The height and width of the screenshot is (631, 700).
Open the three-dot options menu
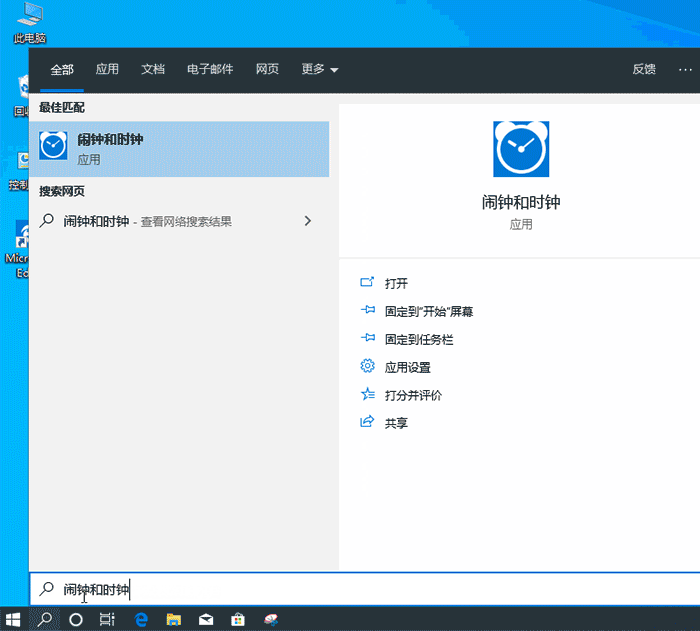[x=685, y=69]
